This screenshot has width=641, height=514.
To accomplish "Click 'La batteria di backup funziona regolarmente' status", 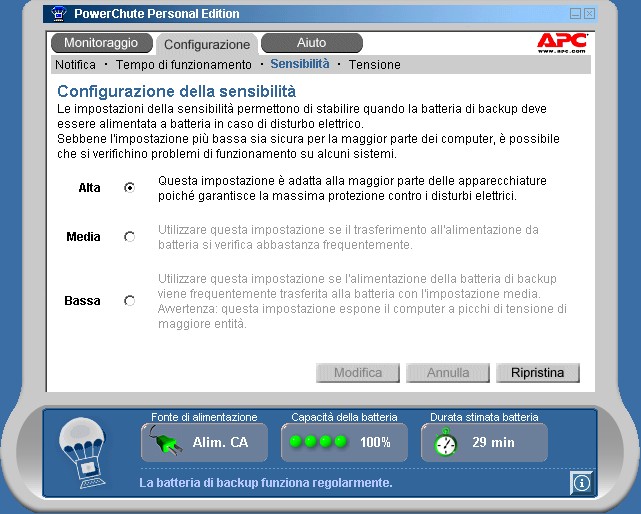I will pos(266,483).
